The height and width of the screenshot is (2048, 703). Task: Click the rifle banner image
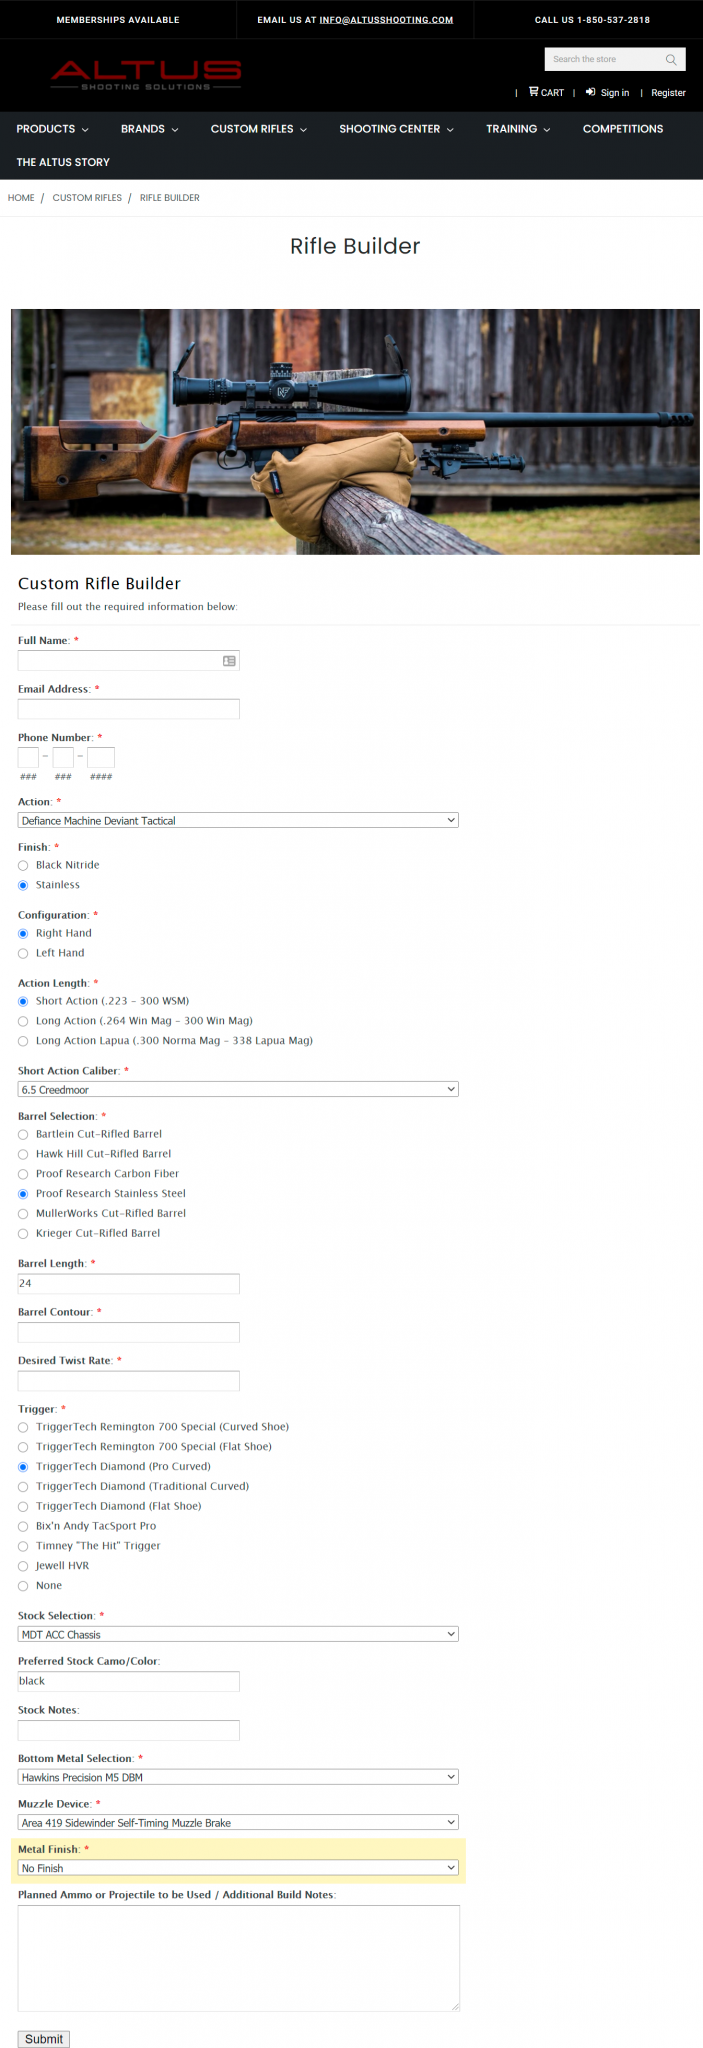355,432
